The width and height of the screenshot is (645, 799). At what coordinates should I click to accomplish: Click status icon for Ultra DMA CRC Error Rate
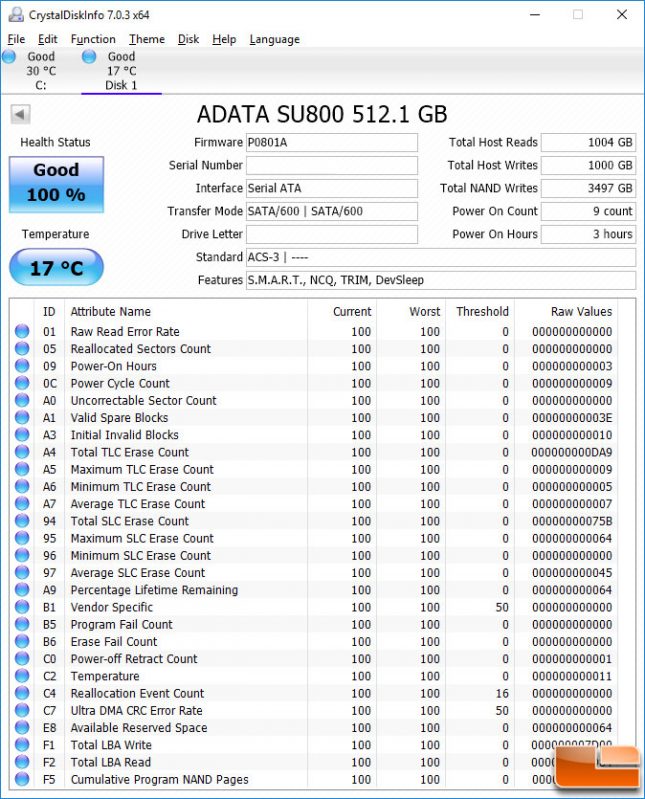click(x=22, y=710)
